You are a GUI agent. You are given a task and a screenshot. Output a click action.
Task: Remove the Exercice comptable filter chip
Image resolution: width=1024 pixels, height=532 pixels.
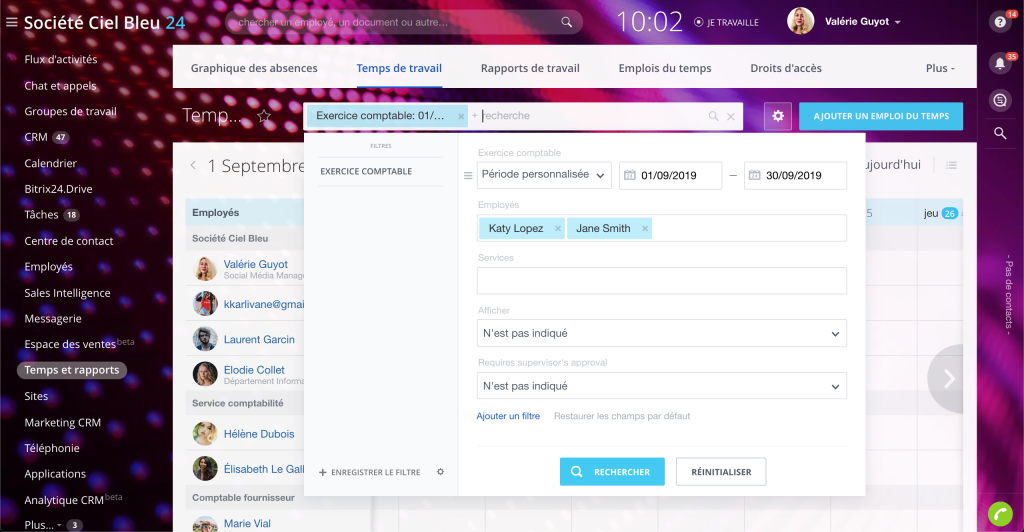tap(461, 116)
